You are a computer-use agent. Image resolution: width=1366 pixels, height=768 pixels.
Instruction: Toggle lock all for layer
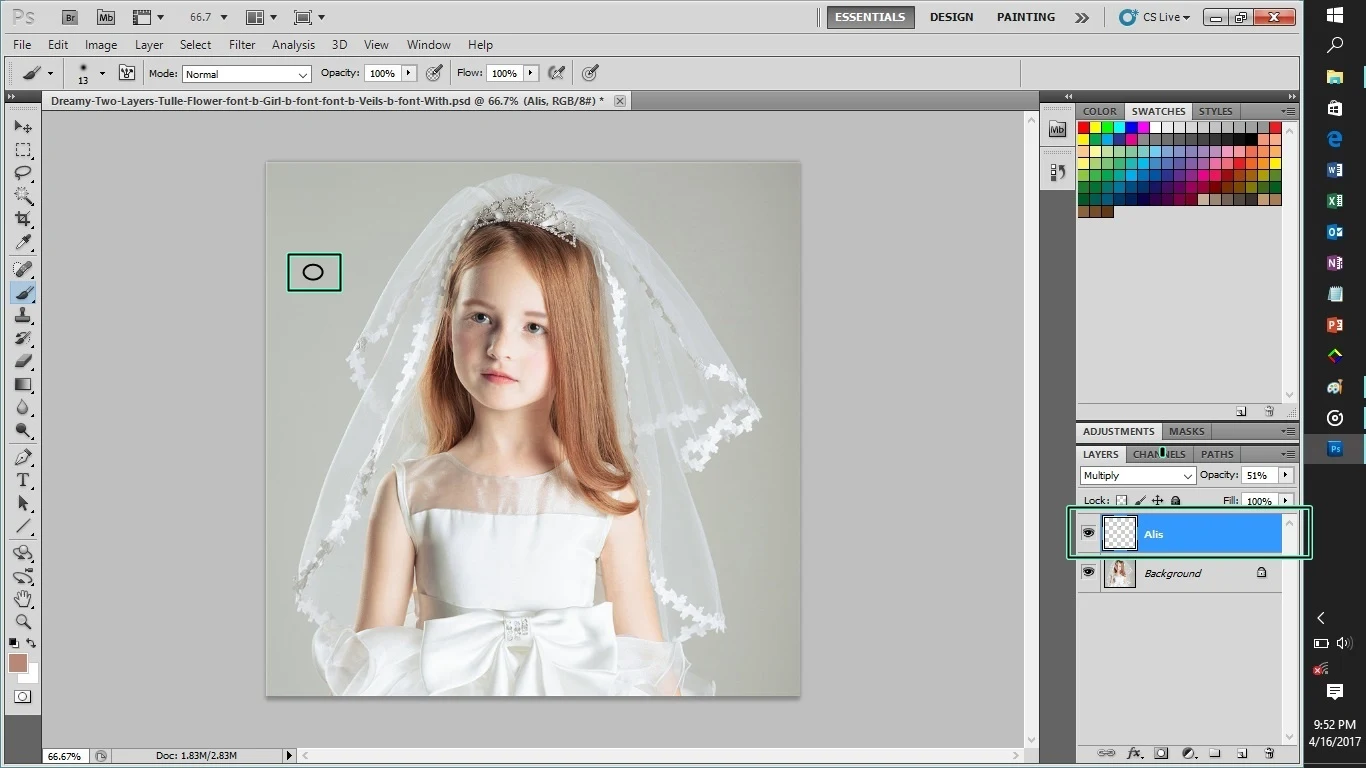(x=1176, y=501)
